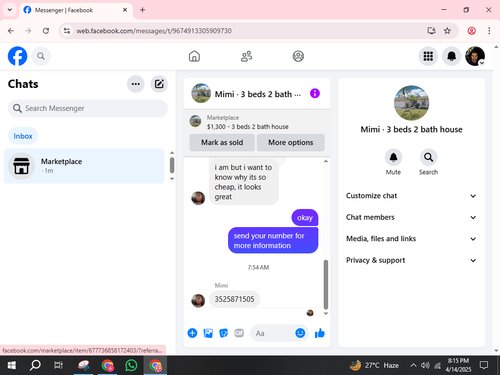Click the purple okay message bubble
Image resolution: width=500 pixels, height=375 pixels.
tap(305, 218)
